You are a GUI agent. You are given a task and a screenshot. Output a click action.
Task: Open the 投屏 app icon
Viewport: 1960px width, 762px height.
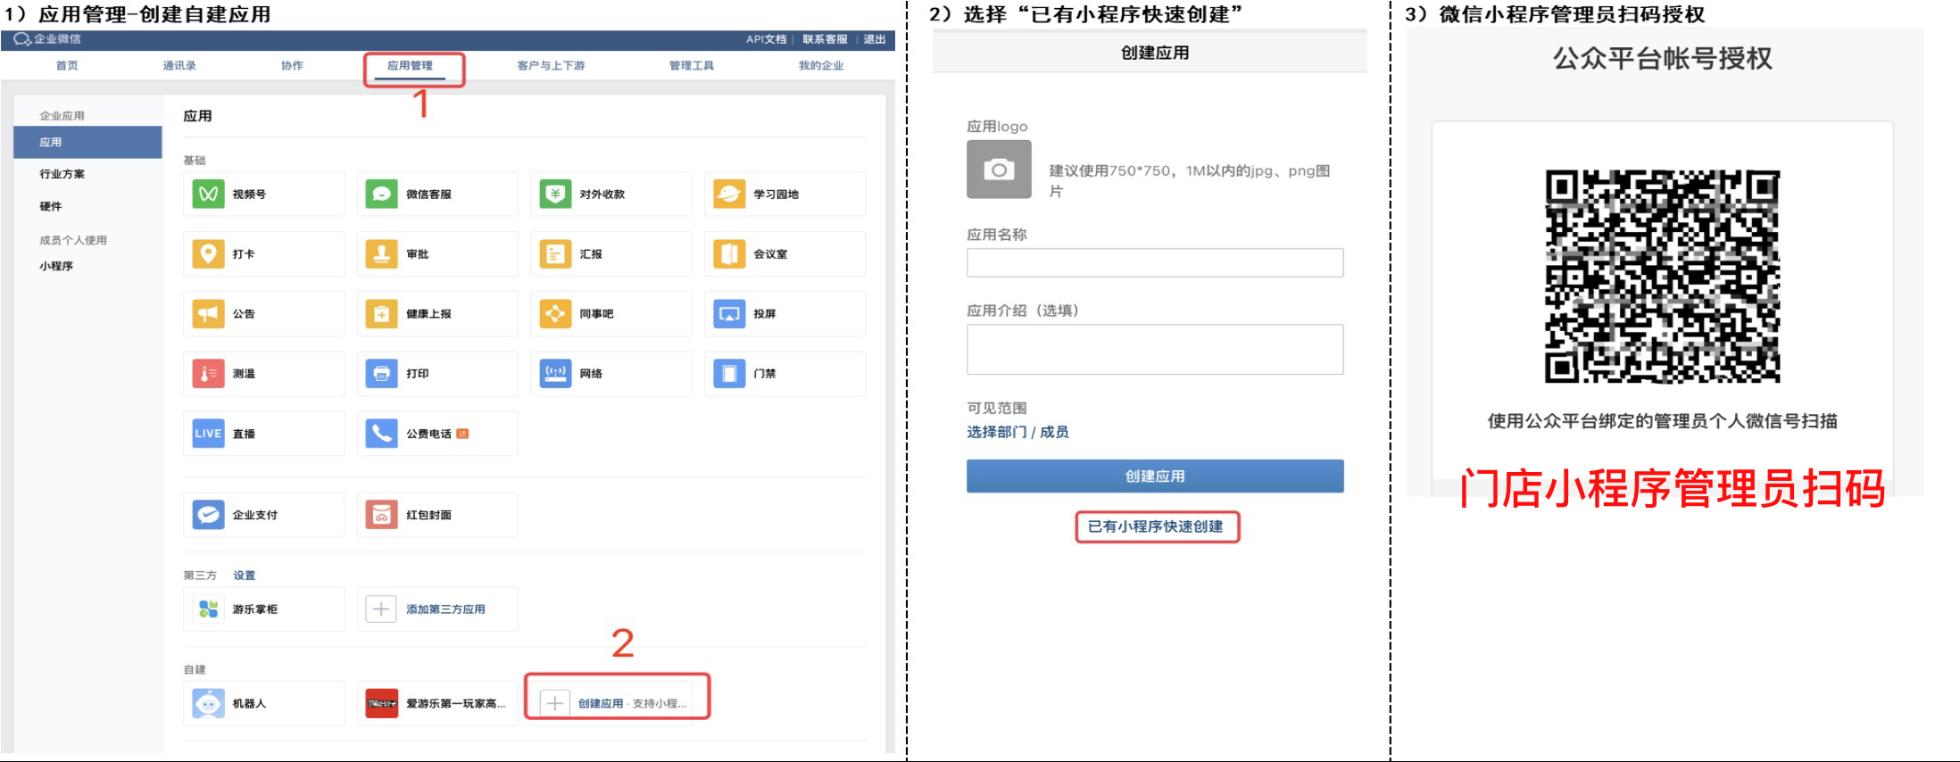click(x=729, y=314)
